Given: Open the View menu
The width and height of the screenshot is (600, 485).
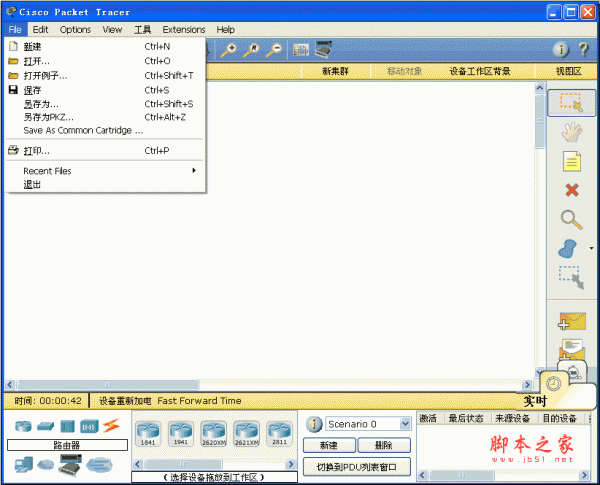Looking at the screenshot, I should click(112, 29).
